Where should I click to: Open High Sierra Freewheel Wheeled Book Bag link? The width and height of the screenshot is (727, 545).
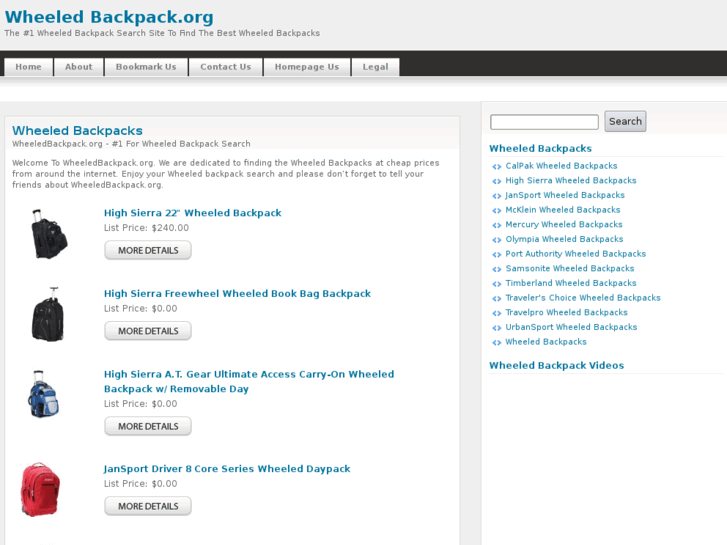pos(237,294)
